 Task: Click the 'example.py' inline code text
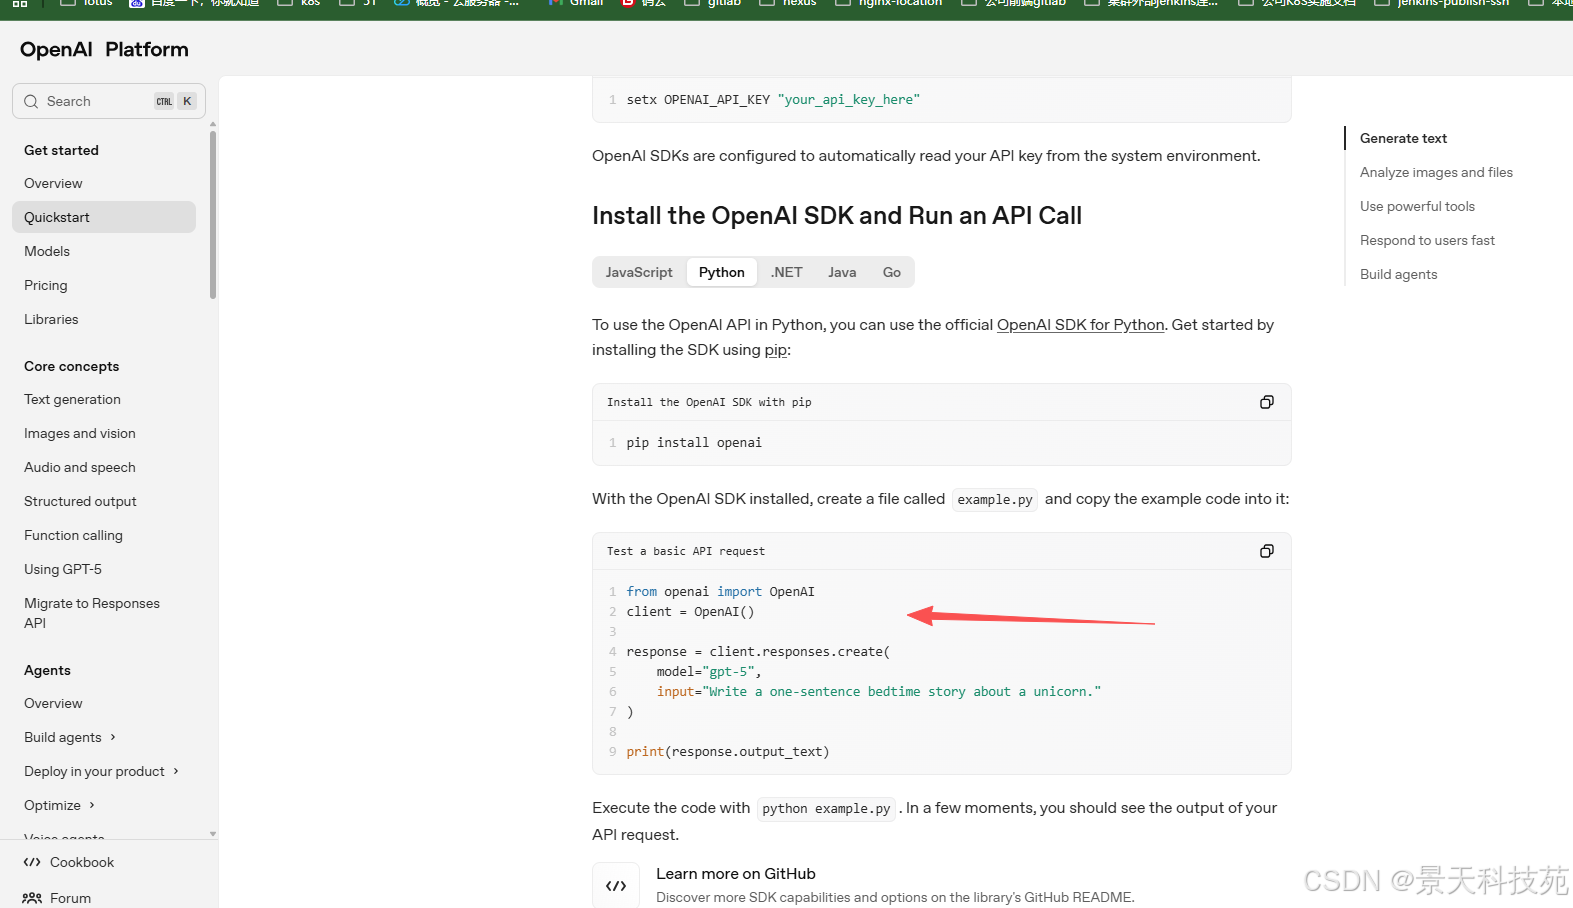(995, 499)
